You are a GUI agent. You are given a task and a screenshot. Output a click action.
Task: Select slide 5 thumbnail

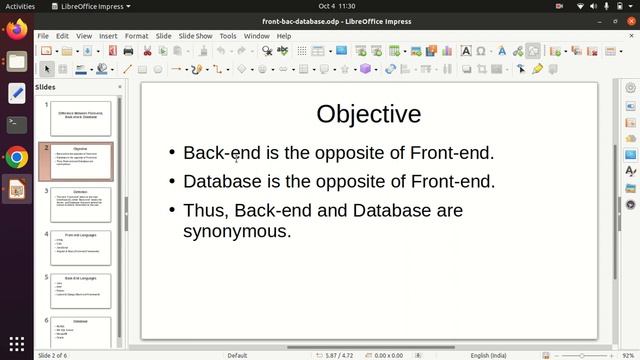80,291
